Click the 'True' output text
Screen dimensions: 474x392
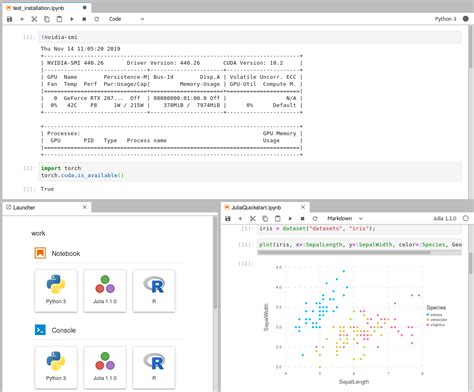47,189
